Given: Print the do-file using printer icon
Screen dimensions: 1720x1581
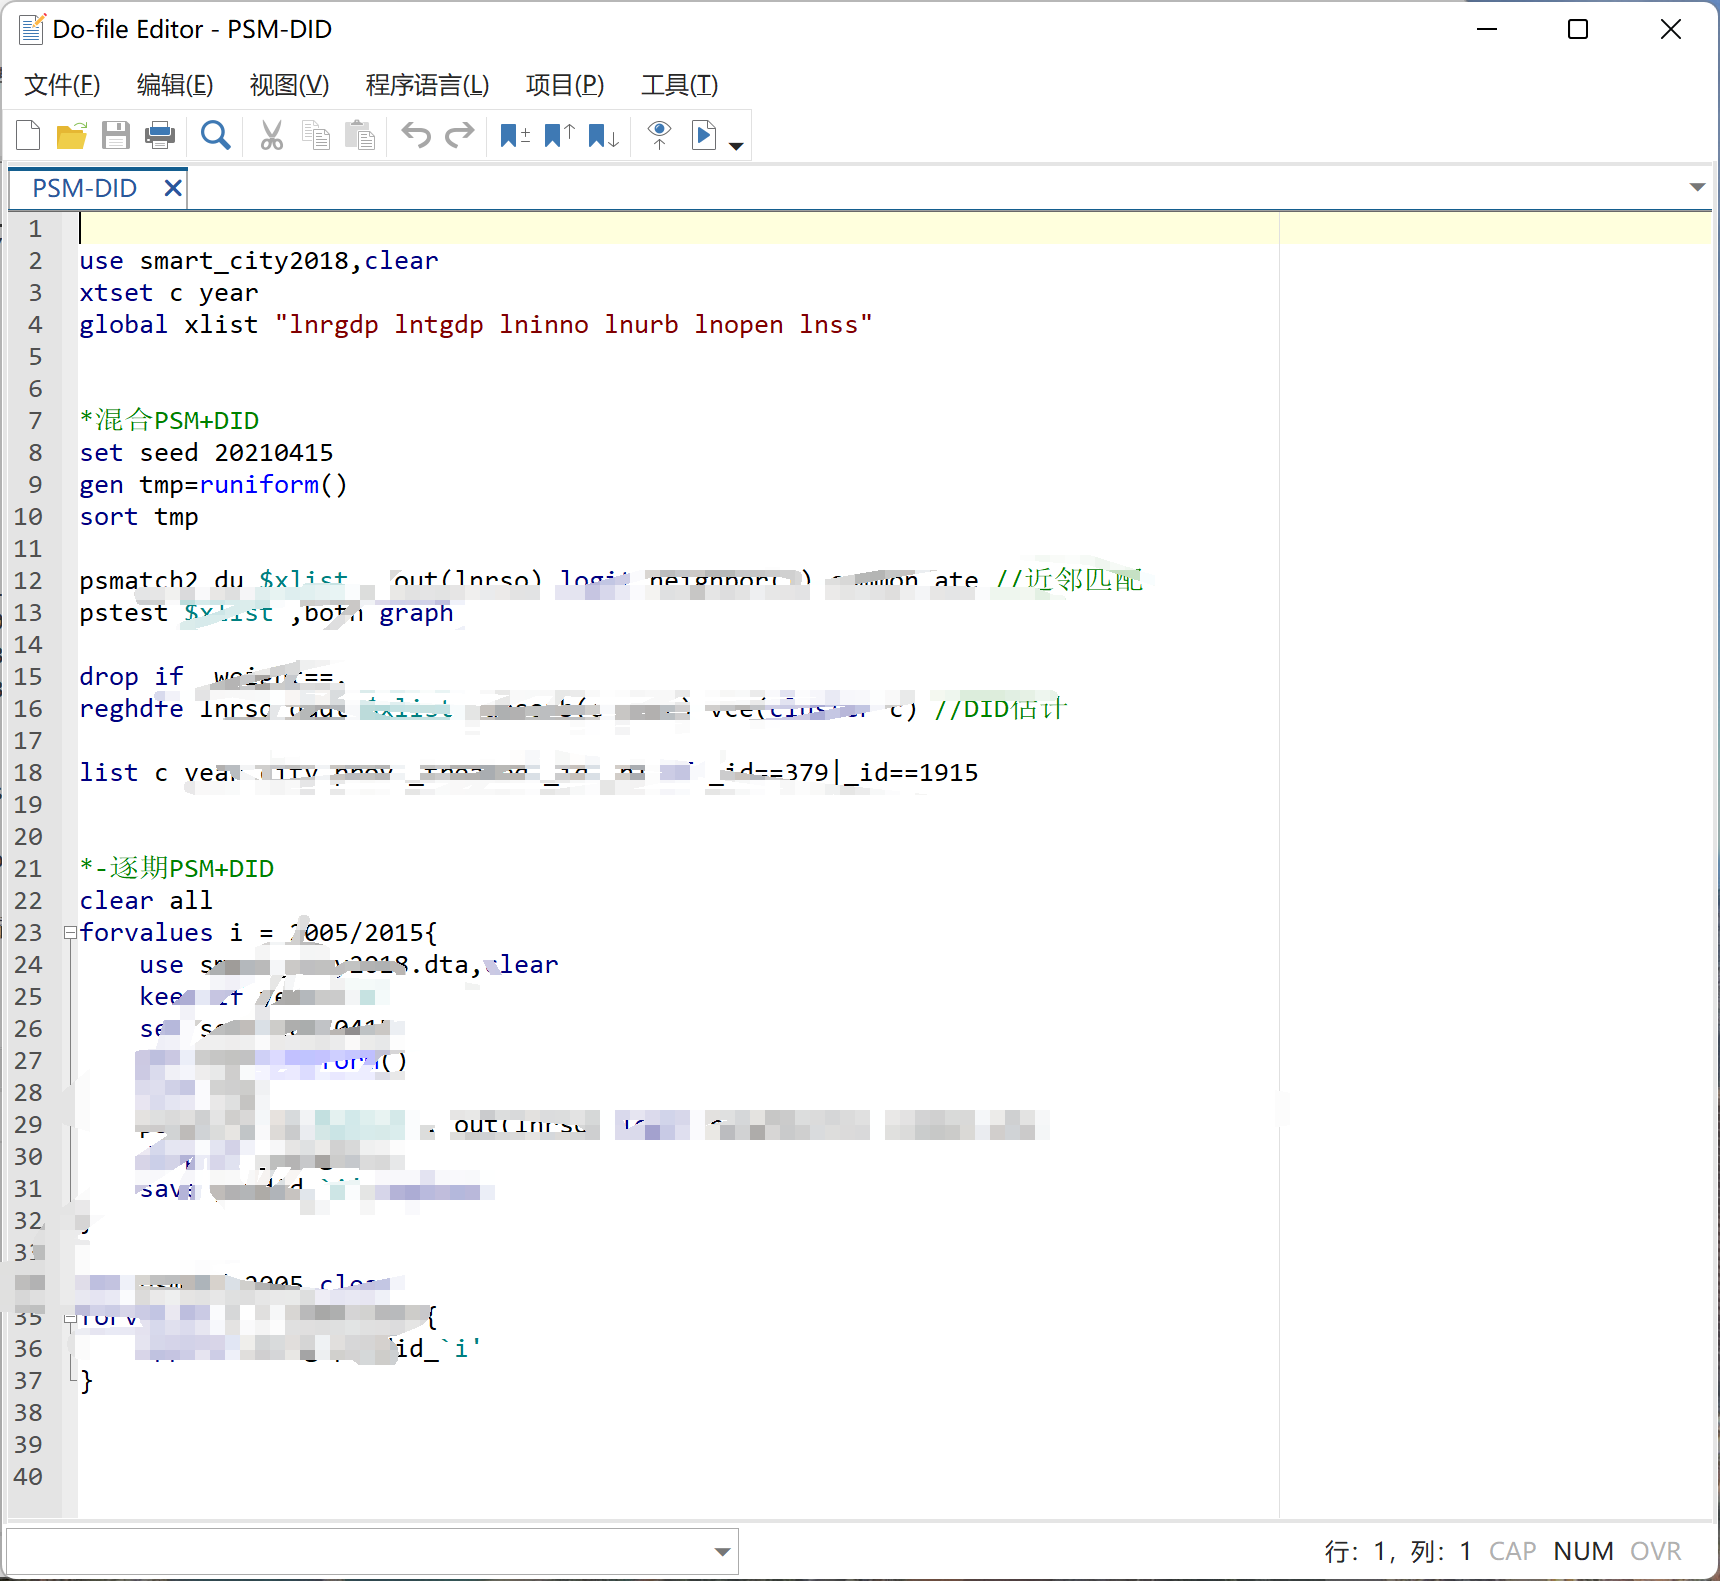Looking at the screenshot, I should click(x=160, y=135).
